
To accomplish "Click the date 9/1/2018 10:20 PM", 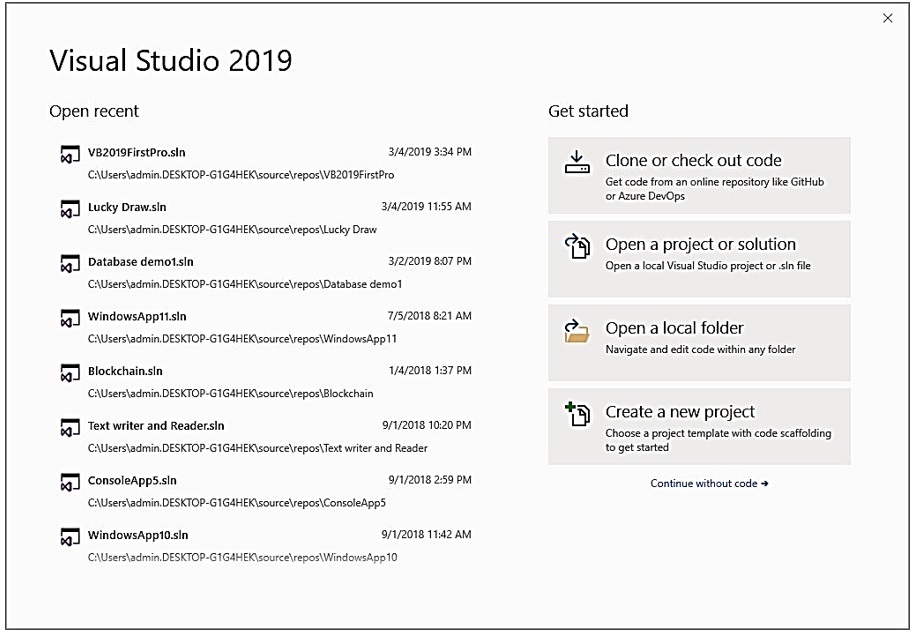I will click(x=427, y=425).
